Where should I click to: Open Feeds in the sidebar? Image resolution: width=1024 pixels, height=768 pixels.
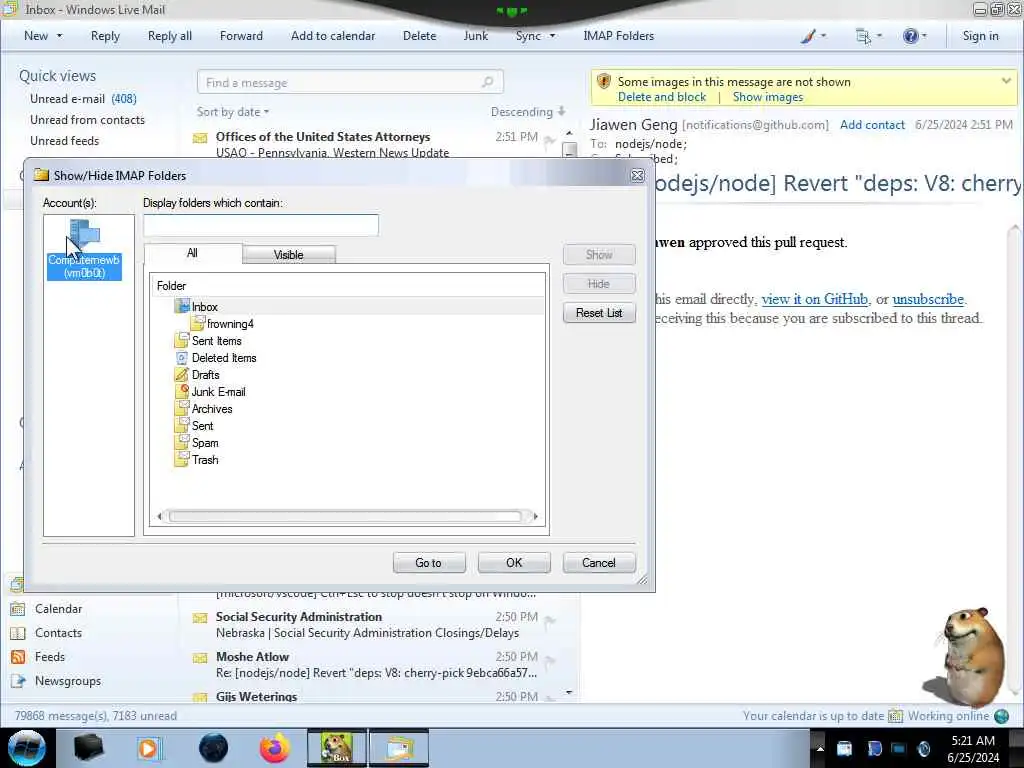(x=38, y=657)
